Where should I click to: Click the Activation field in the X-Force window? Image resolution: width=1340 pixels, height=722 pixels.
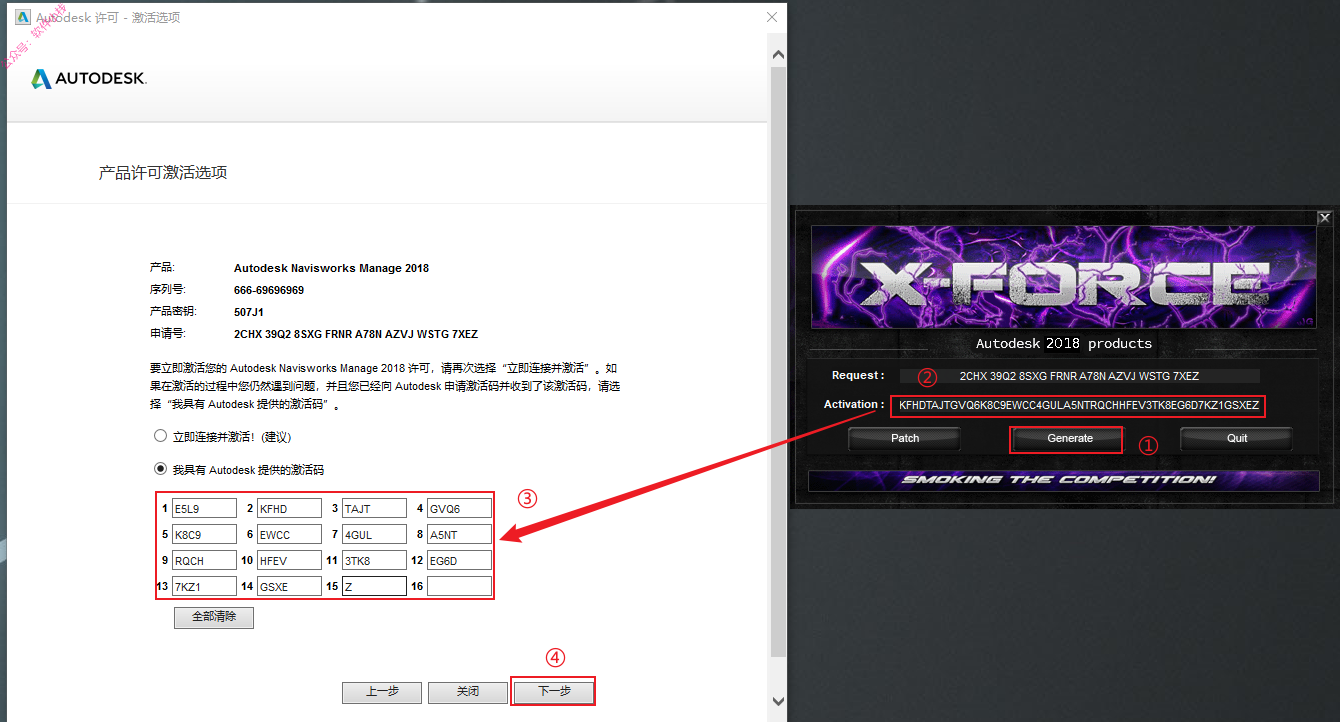coord(1078,406)
